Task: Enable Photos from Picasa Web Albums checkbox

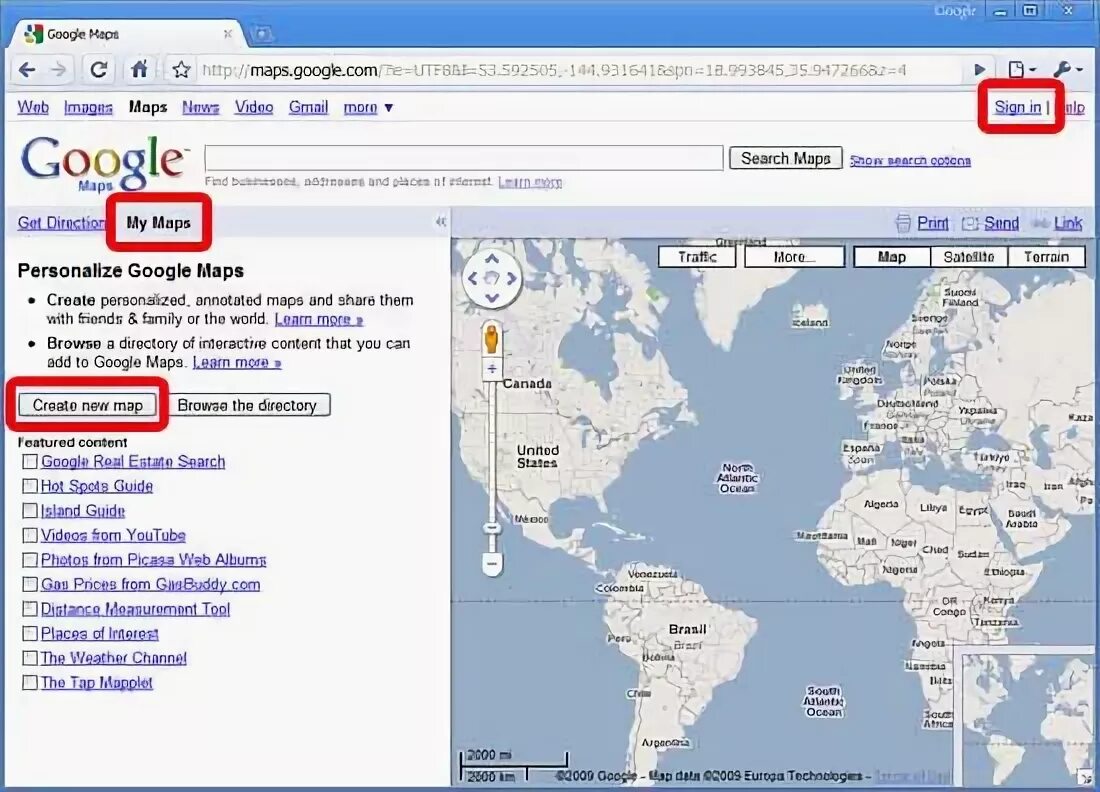Action: click(x=29, y=560)
